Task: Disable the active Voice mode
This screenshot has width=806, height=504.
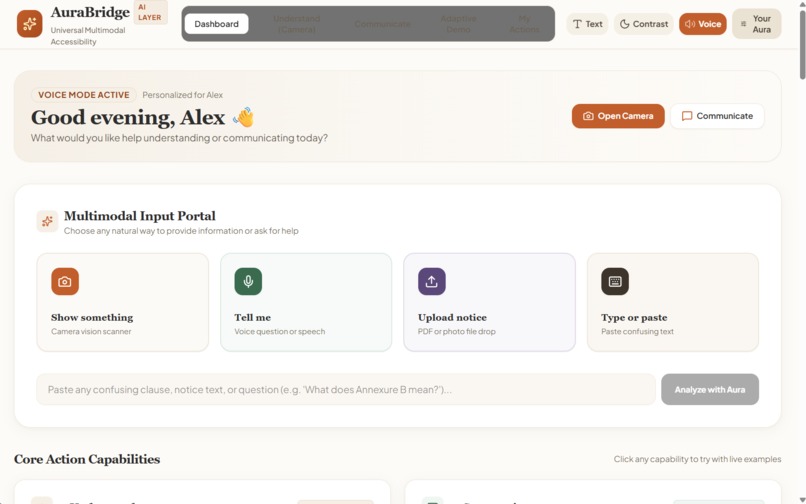Action: pyautogui.click(x=703, y=24)
